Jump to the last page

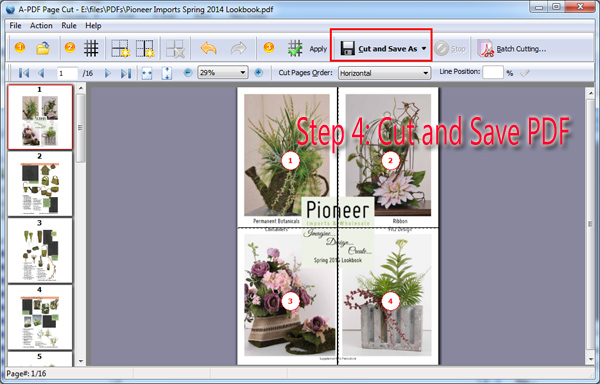click(x=126, y=73)
